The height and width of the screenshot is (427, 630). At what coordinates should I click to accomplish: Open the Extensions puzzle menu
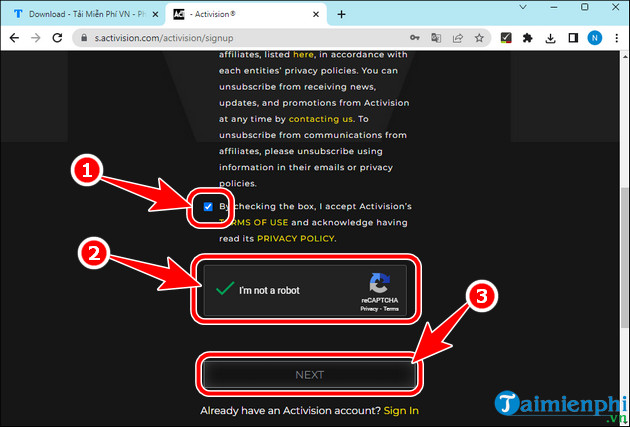click(x=528, y=38)
